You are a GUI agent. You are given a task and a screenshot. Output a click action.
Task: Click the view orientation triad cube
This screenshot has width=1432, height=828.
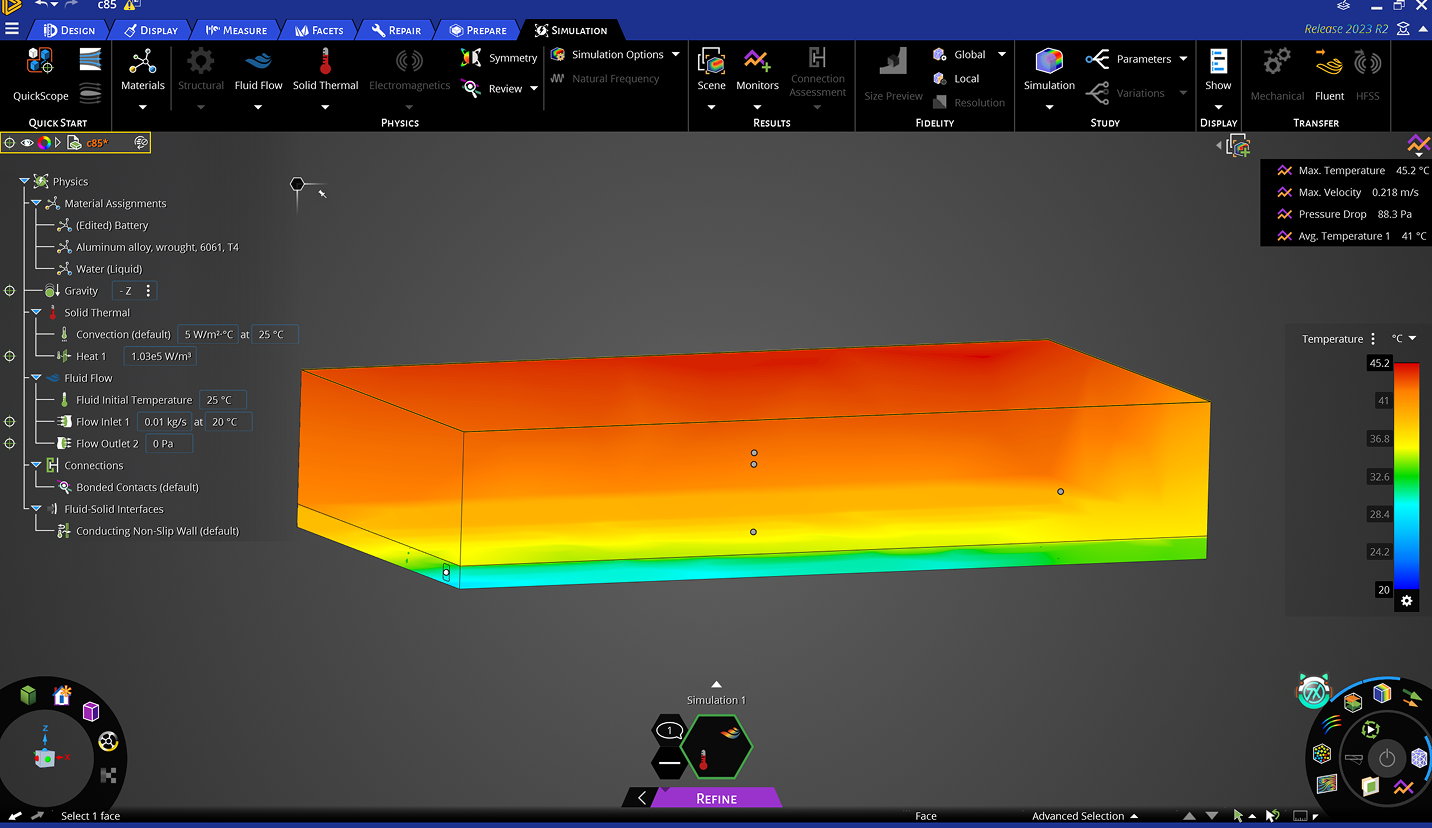44,758
